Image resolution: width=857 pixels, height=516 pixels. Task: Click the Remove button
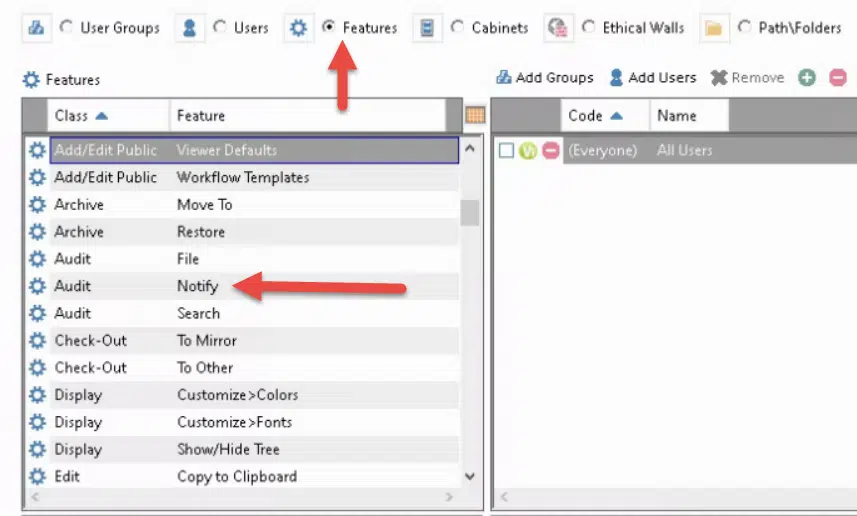[x=747, y=78]
